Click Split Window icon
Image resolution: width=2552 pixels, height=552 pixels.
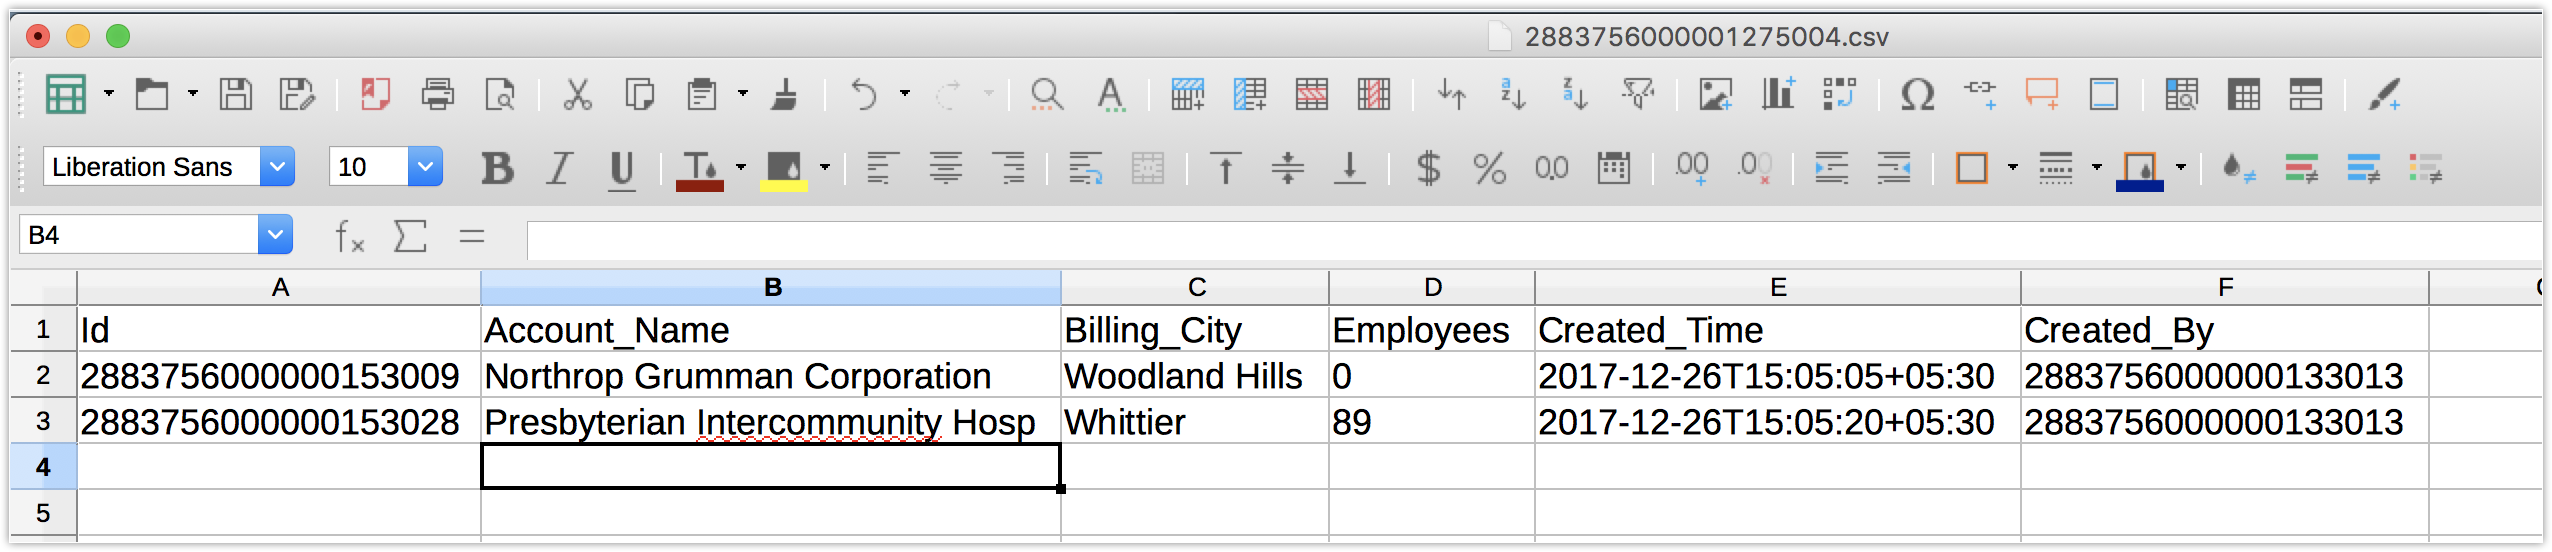pos(2306,95)
